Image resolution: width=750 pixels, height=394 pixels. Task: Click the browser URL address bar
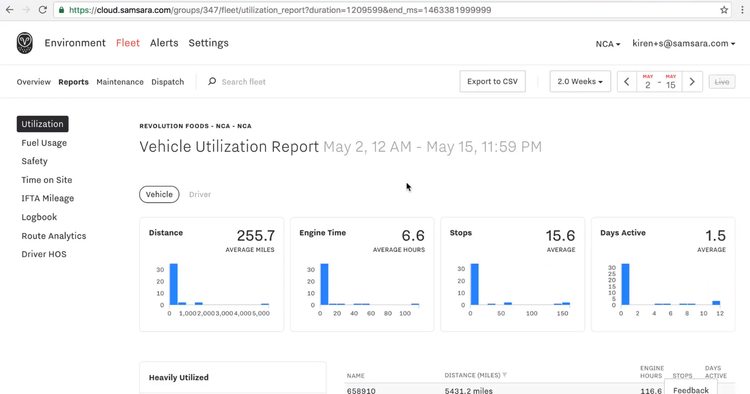click(392, 10)
